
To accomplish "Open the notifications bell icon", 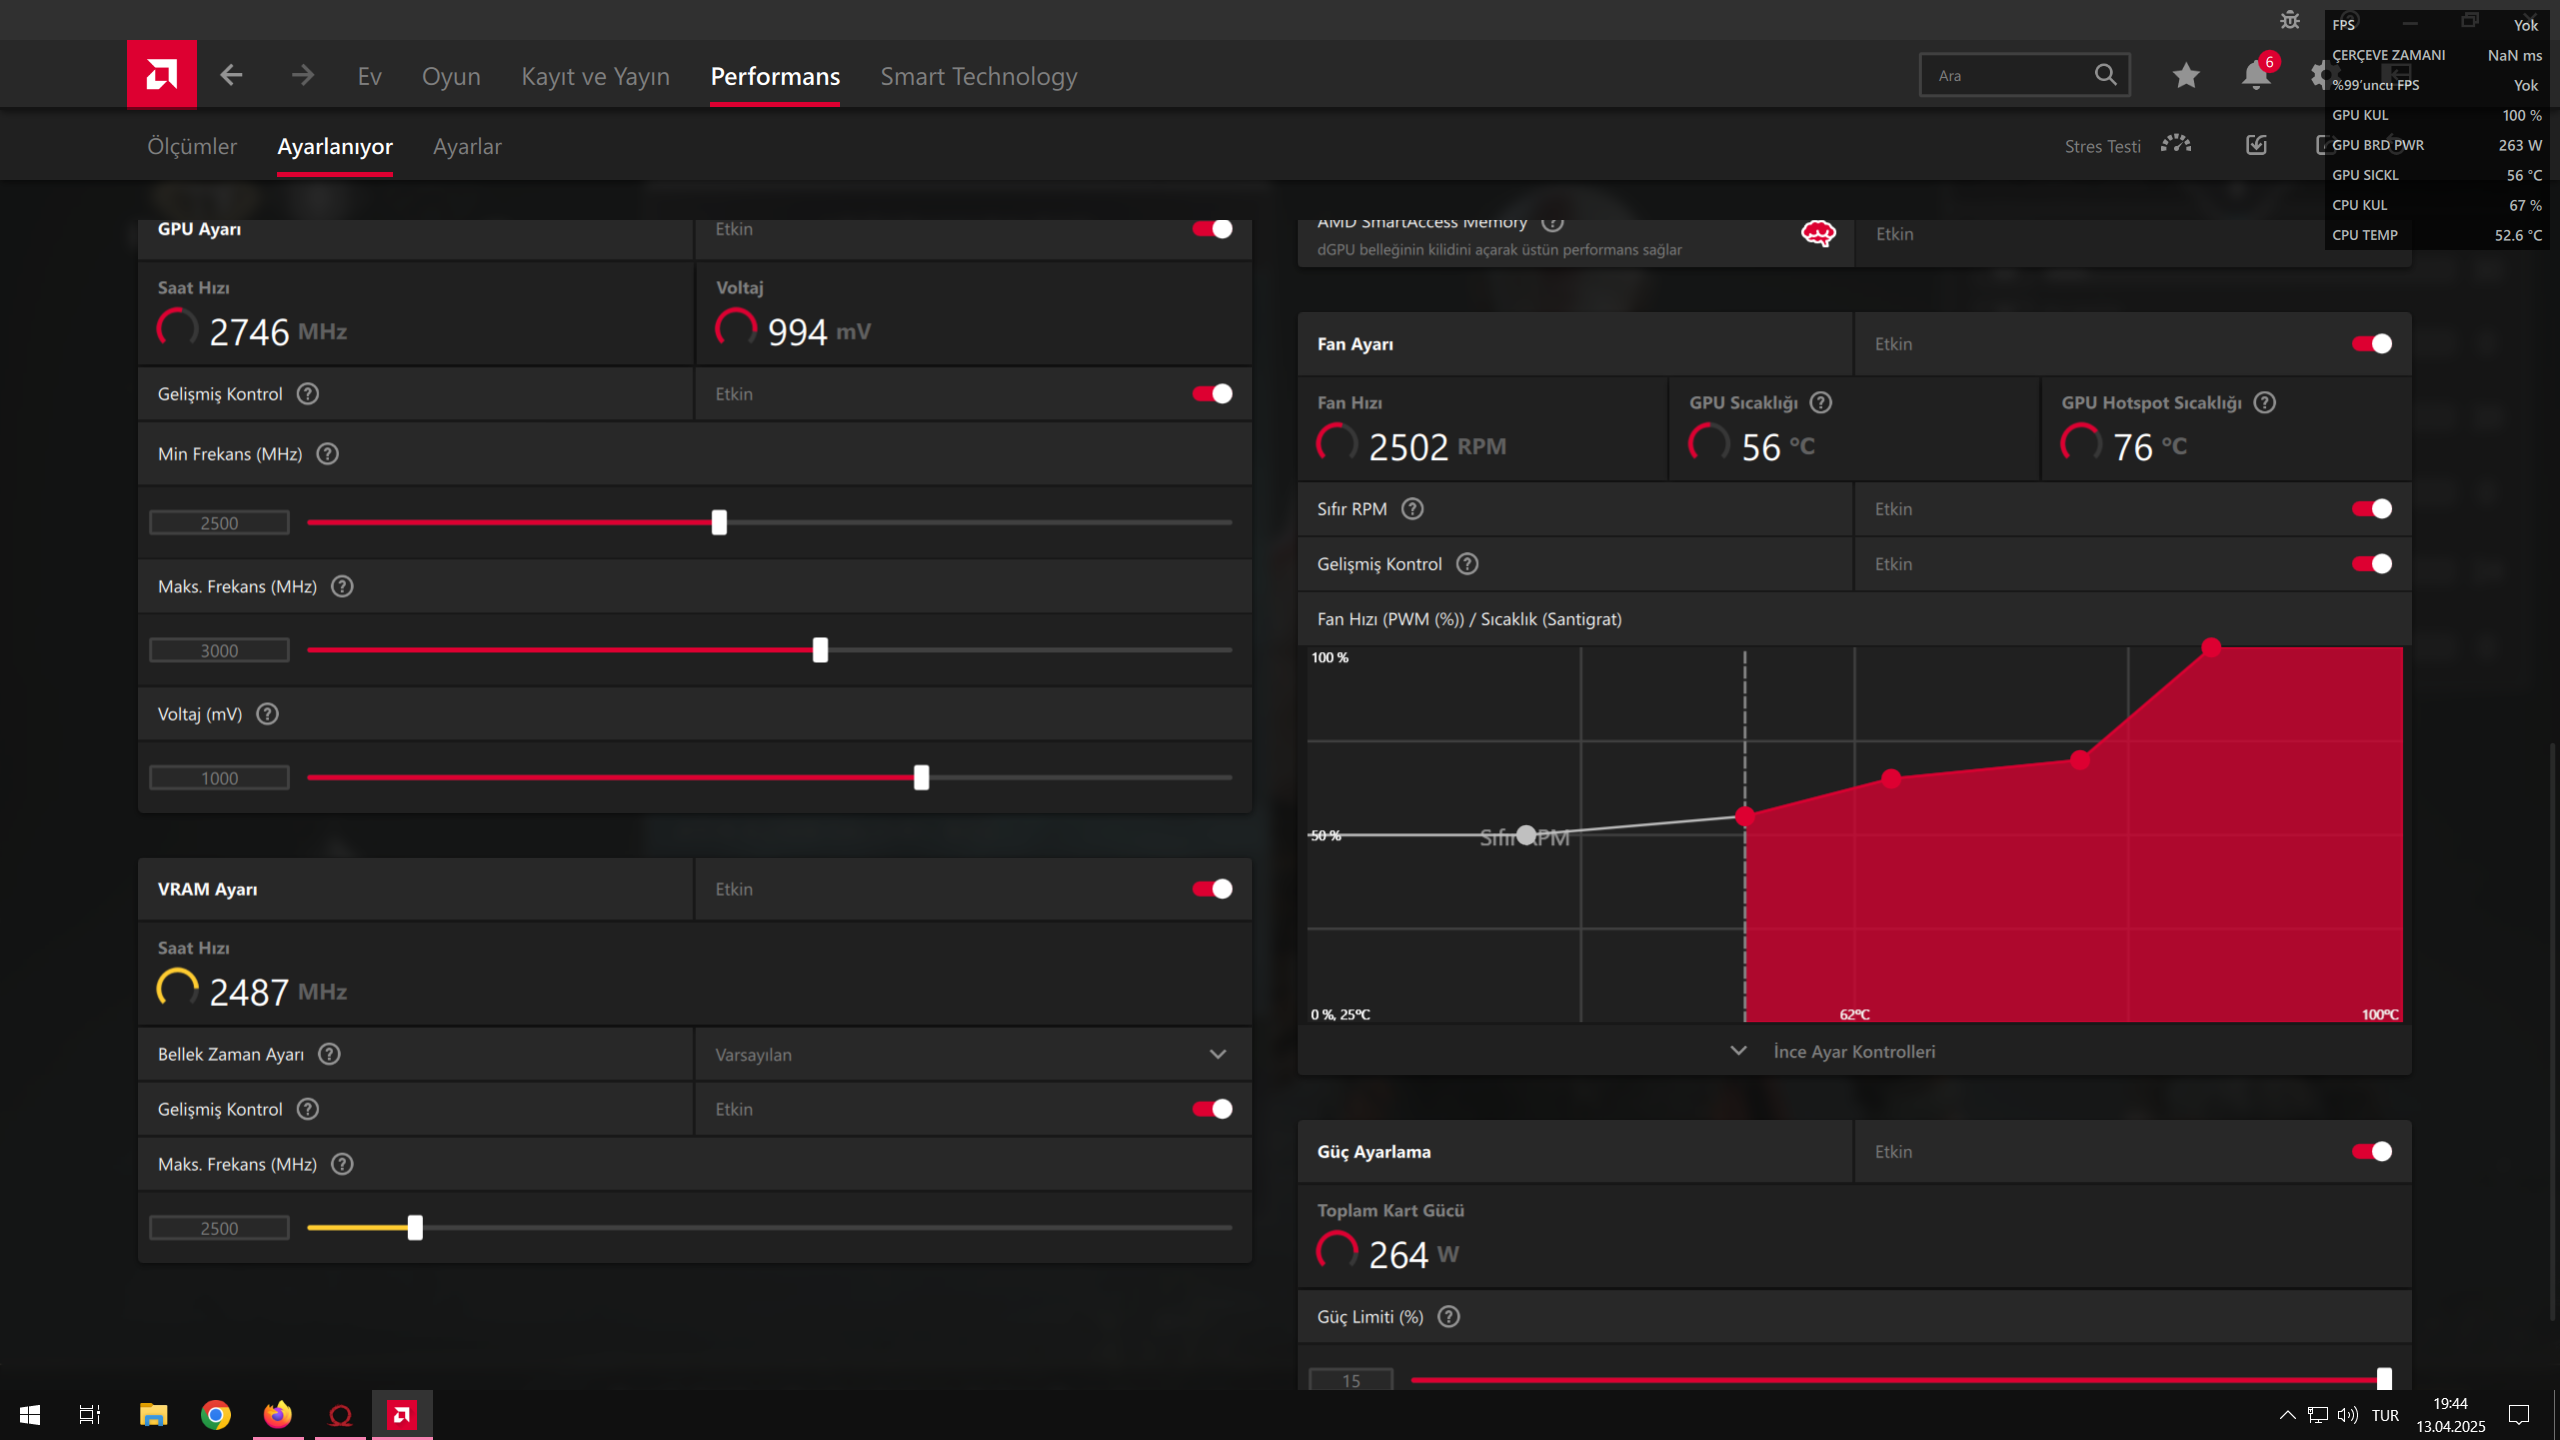I will click(x=2255, y=75).
